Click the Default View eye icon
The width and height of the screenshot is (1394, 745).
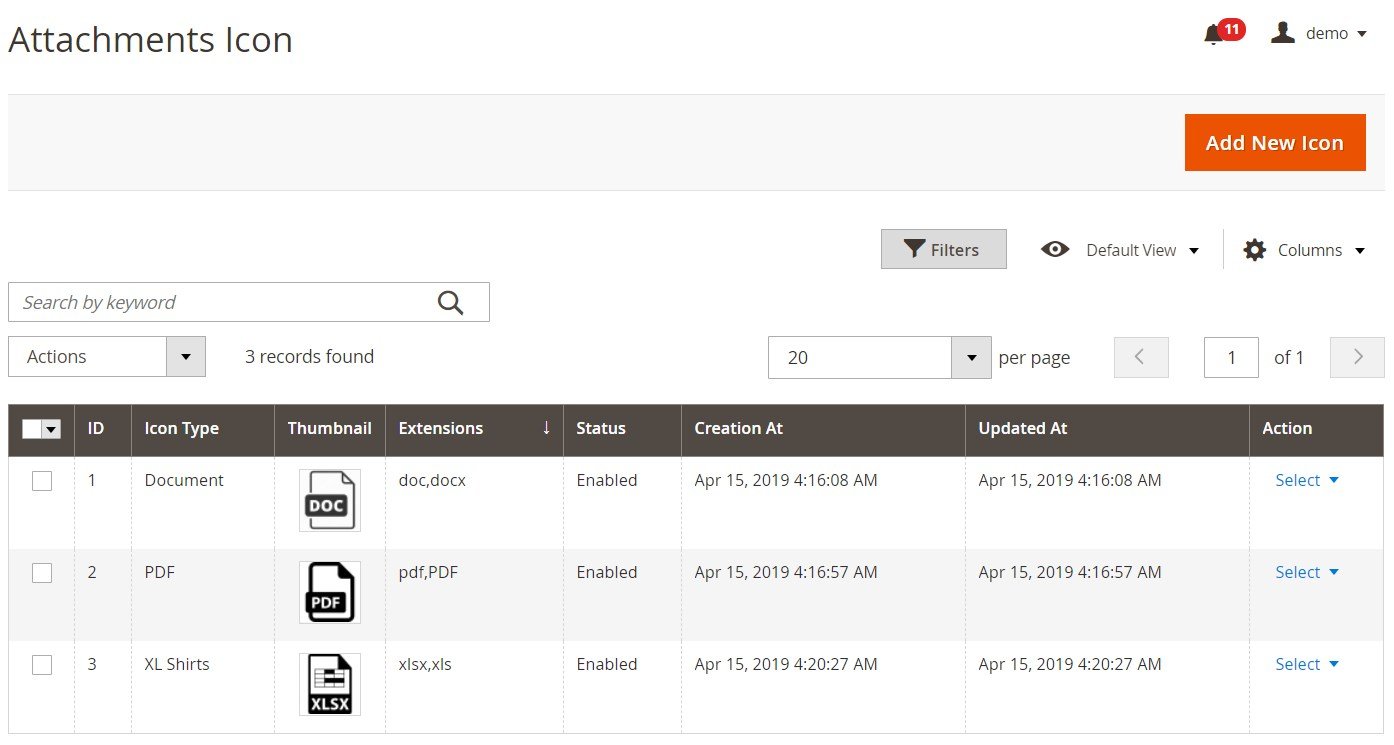pos(1055,249)
